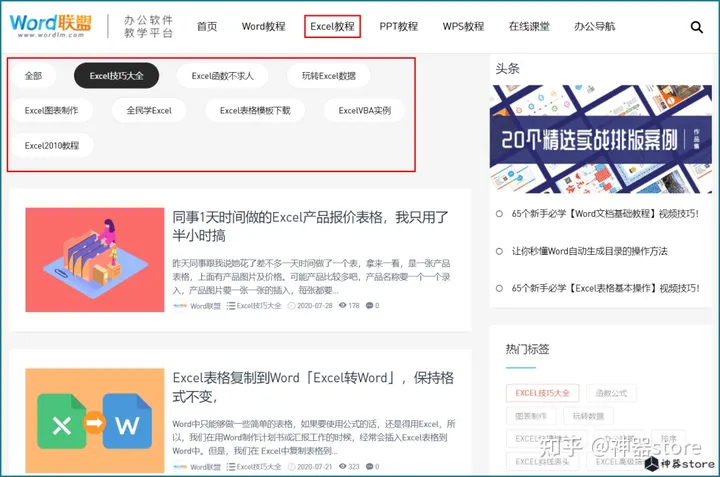The image size is (720, 477).
Task: Click the bullet circle before 65个新手必学 Word文档基础教程
Action: 499,213
